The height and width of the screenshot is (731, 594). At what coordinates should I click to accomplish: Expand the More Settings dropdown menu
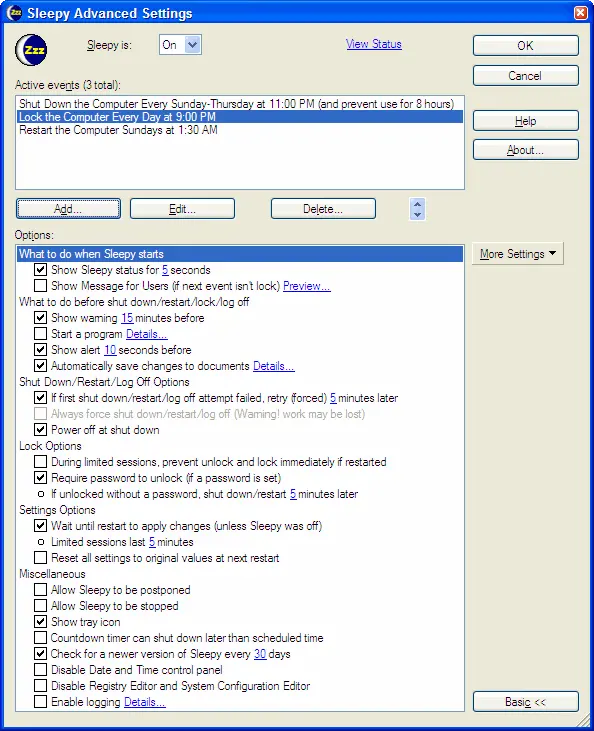coord(518,254)
